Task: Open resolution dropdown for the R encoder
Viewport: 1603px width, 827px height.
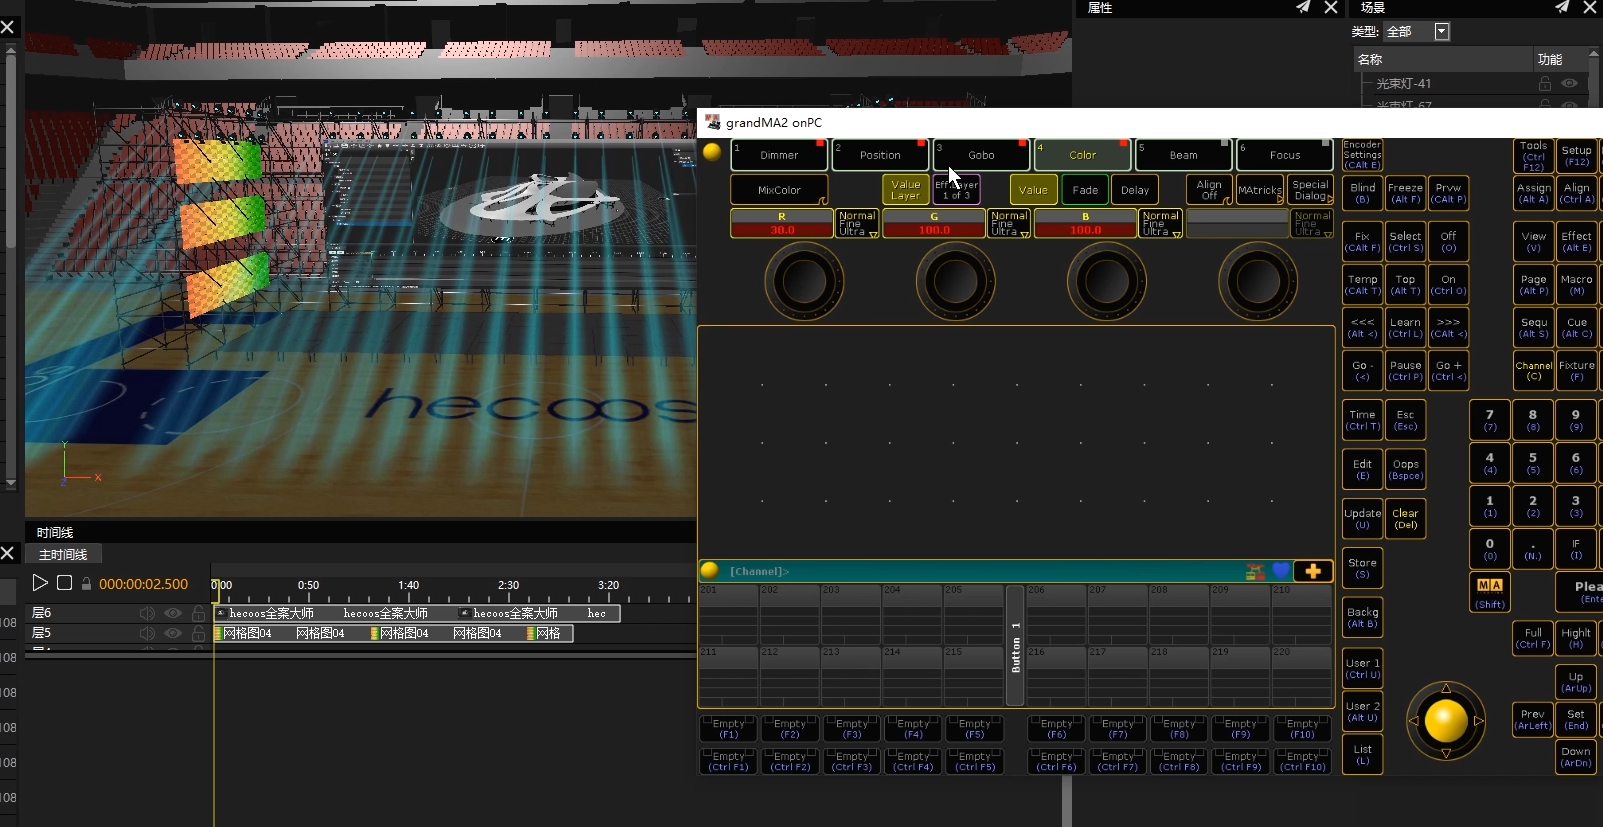Action: tap(857, 223)
